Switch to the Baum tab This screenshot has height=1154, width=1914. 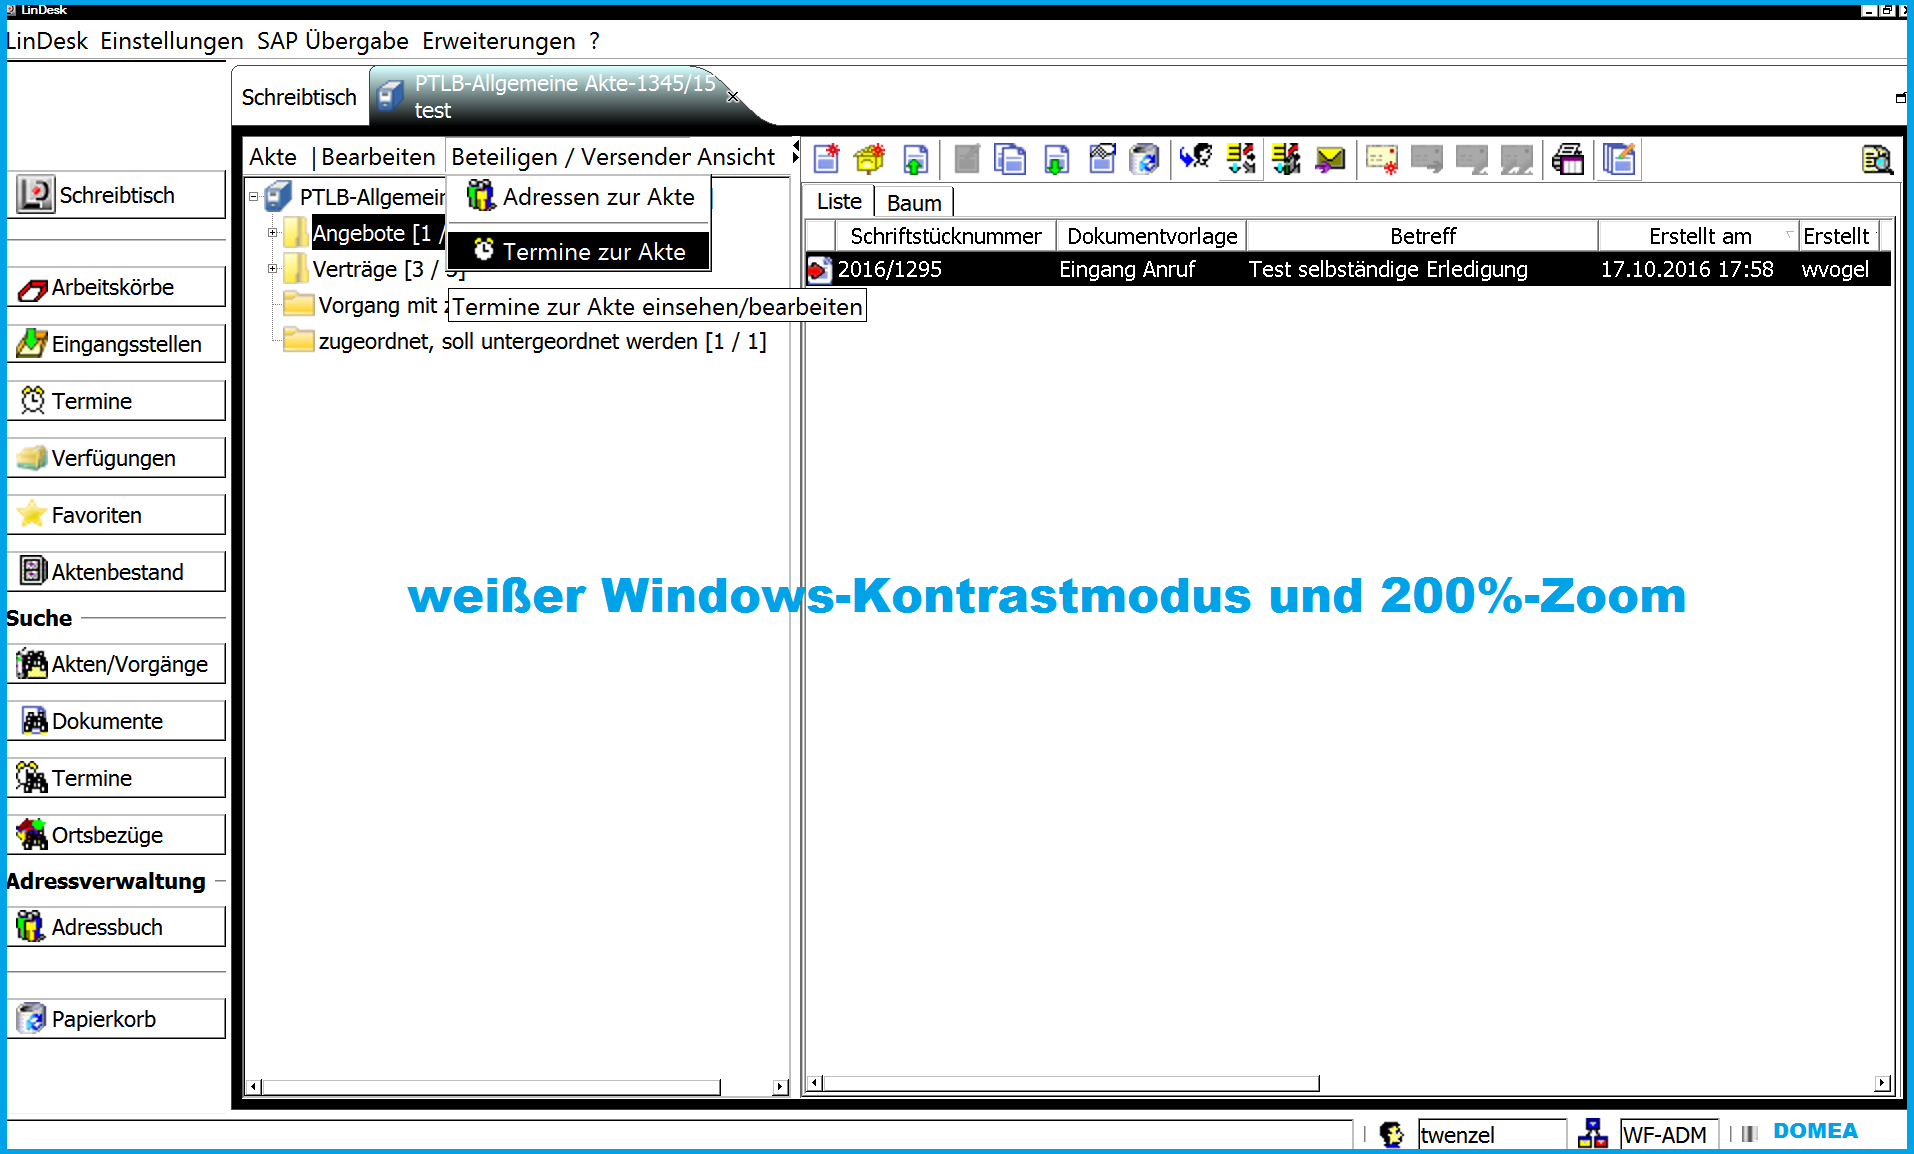[914, 203]
